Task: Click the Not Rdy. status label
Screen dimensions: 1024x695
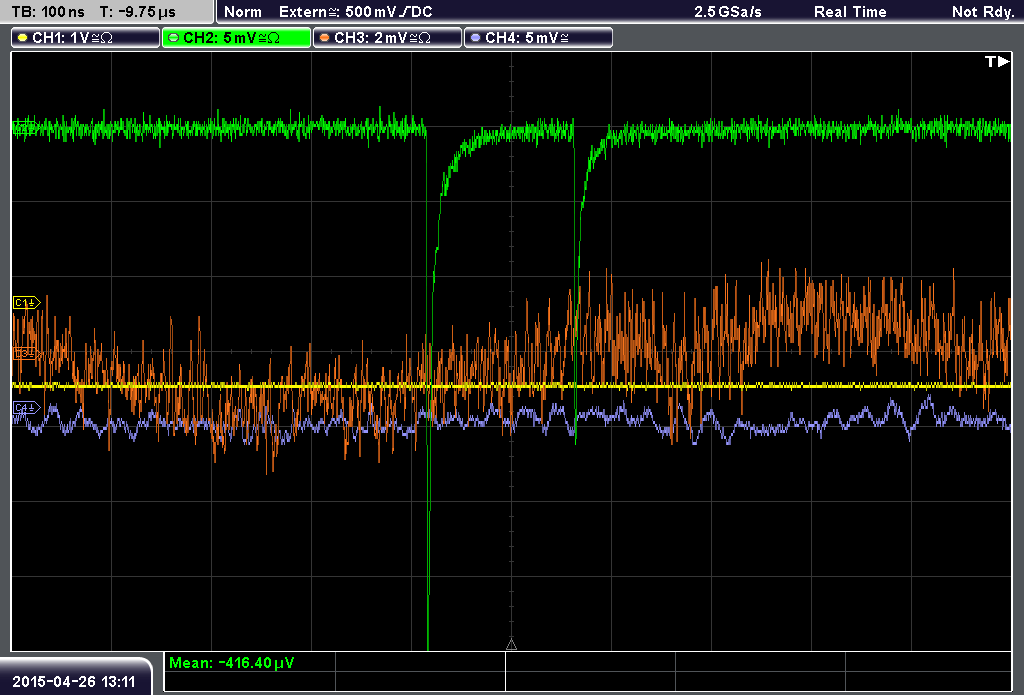Action: pyautogui.click(x=983, y=12)
